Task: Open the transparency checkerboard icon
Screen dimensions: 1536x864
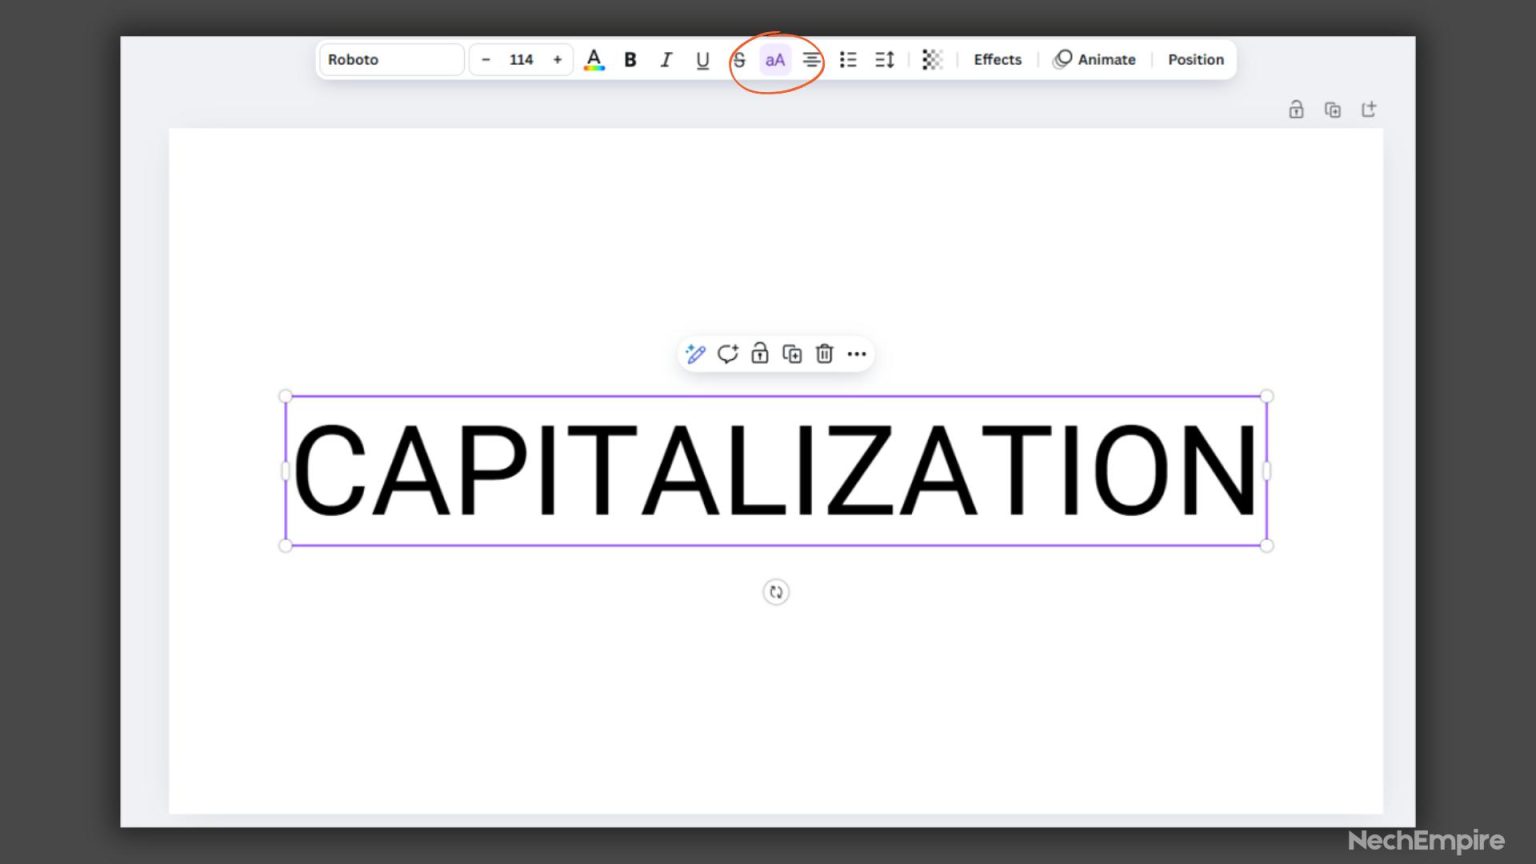Action: coord(931,59)
